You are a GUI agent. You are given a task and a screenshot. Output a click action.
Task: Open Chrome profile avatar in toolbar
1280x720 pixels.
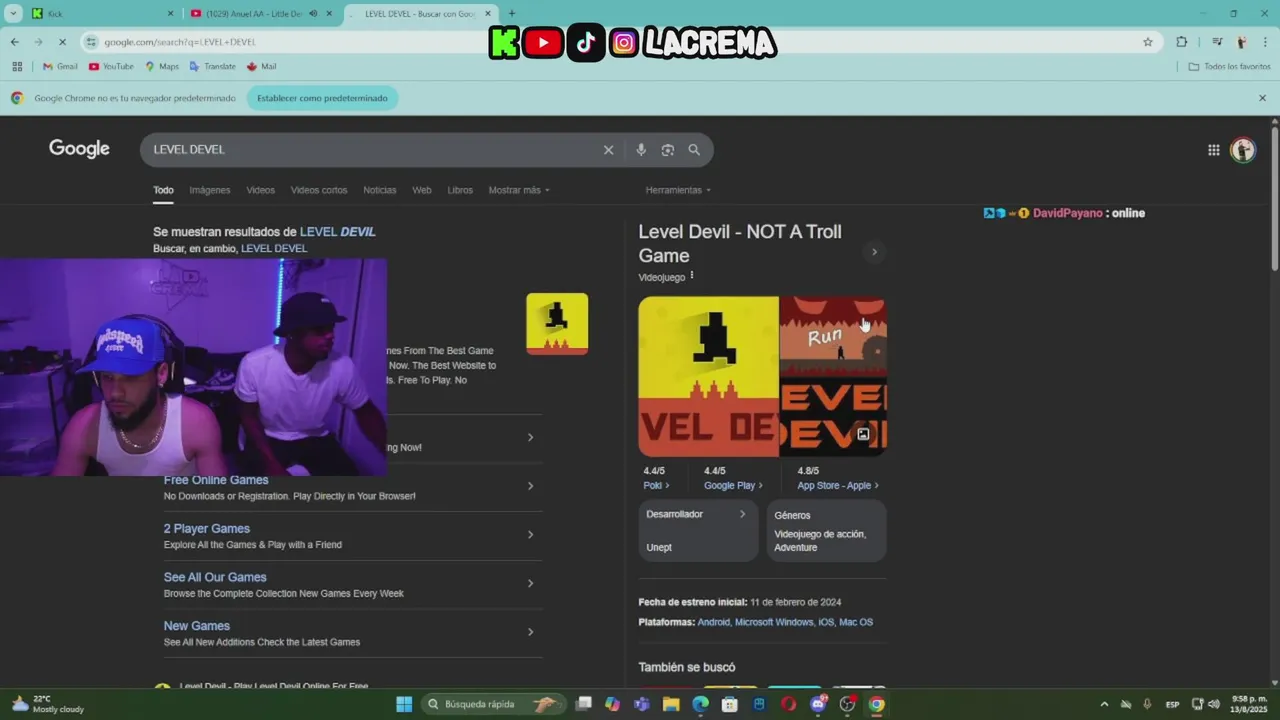[x=1241, y=42]
